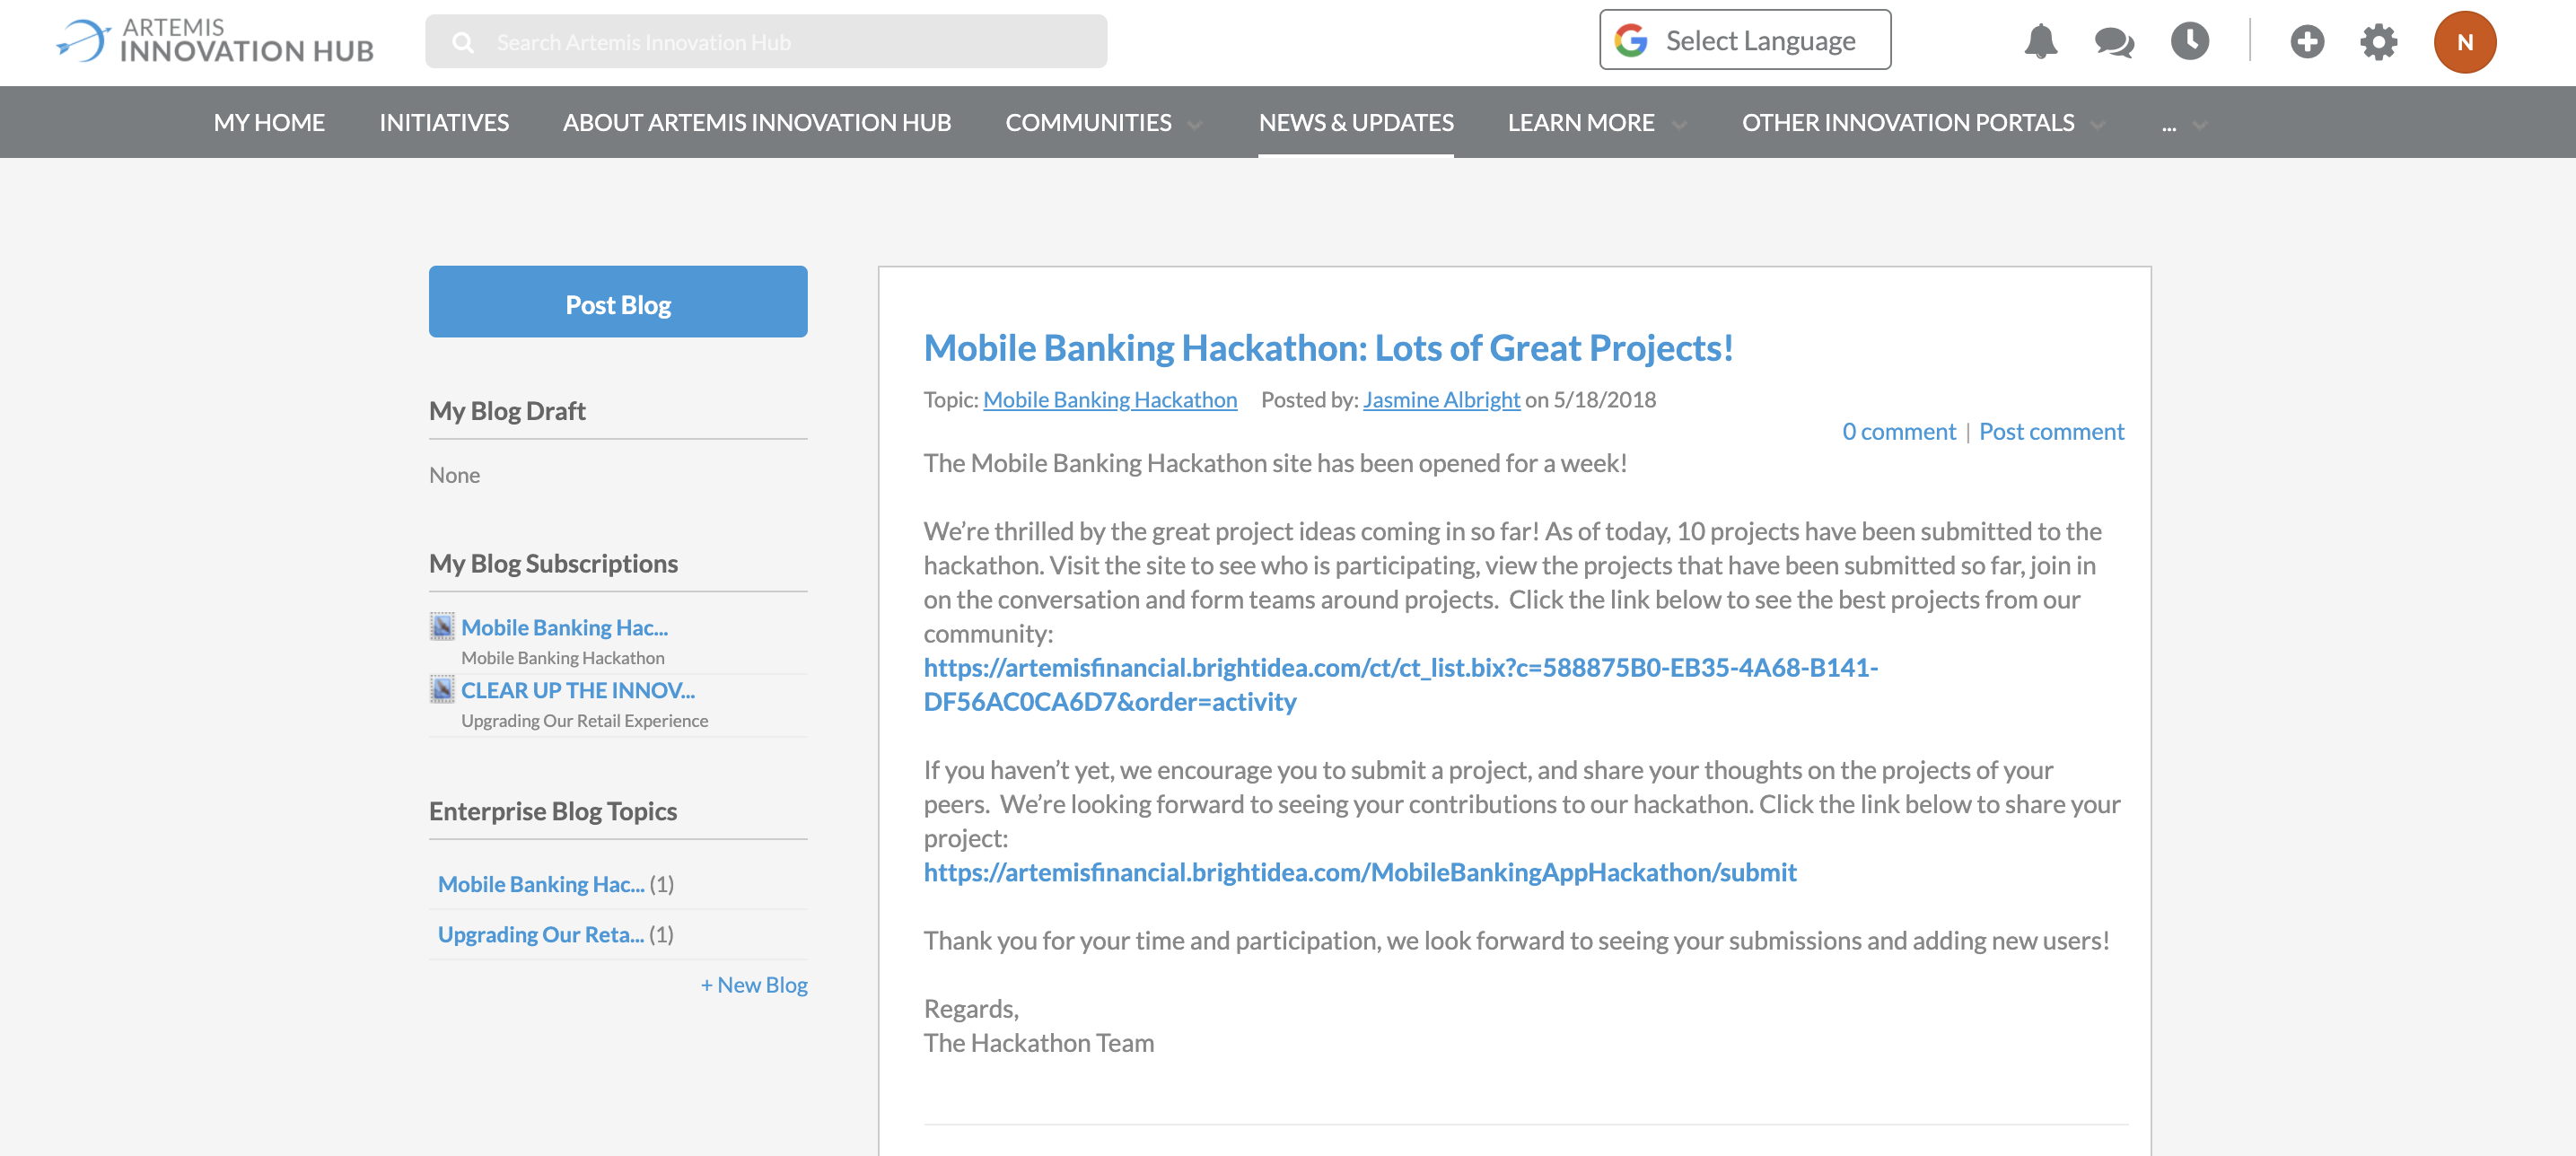Click the Google G logo icon

tap(1630, 40)
